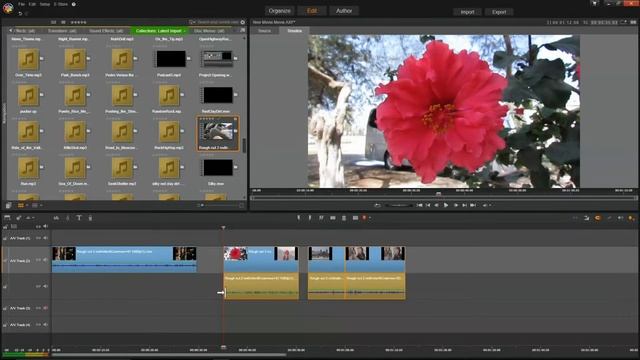This screenshot has height=360, width=640.
Task: Click the Import button
Action: [467, 12]
